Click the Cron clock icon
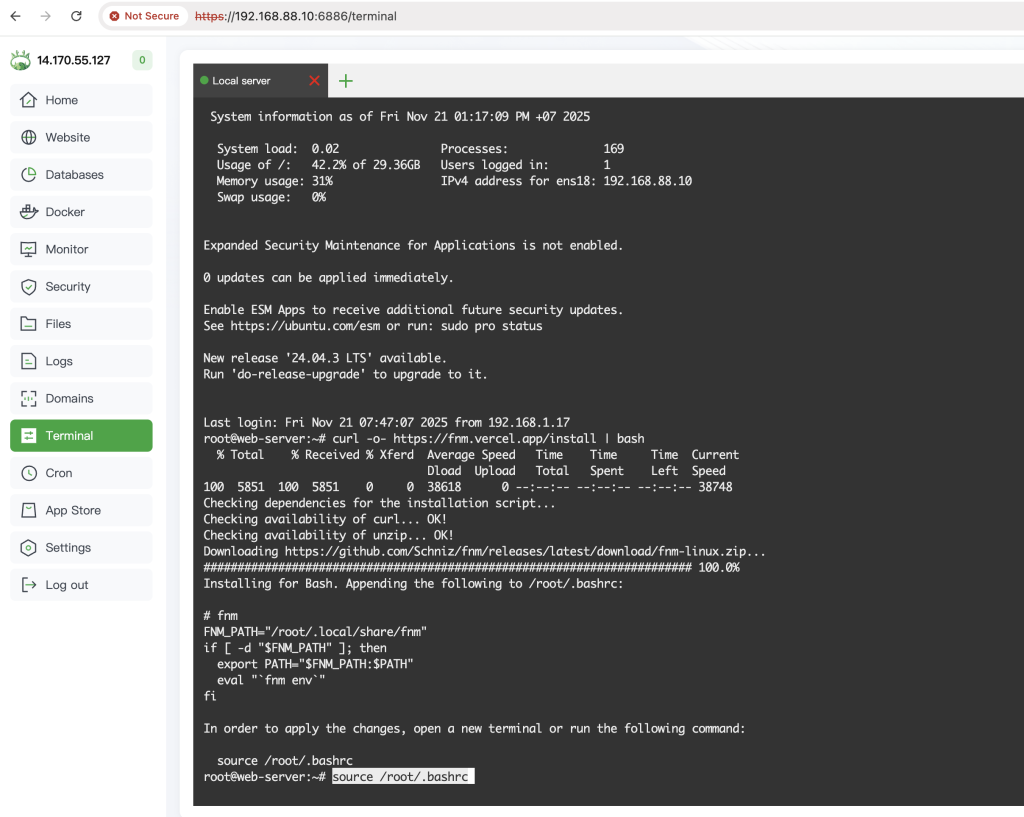The image size is (1024, 817). coord(28,473)
